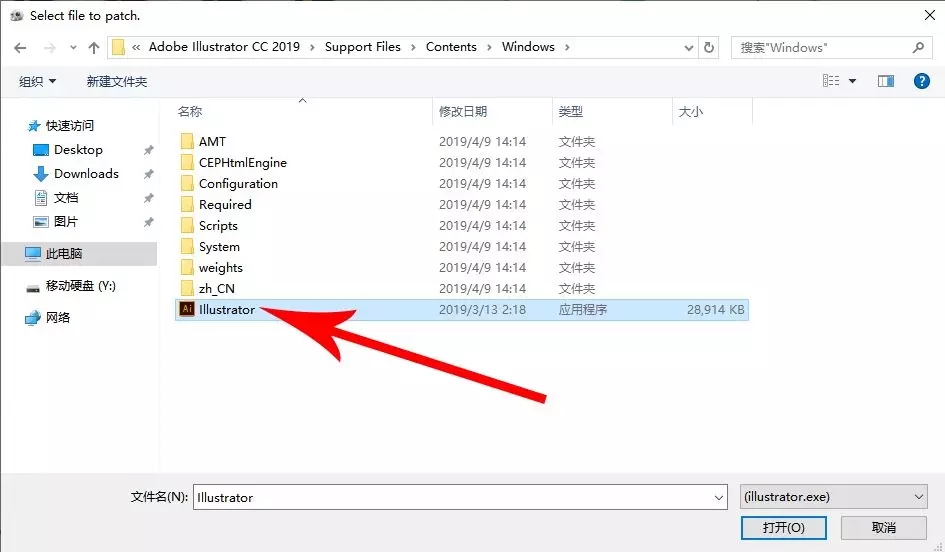Click the Illustrator Ai file icon

pos(187,309)
